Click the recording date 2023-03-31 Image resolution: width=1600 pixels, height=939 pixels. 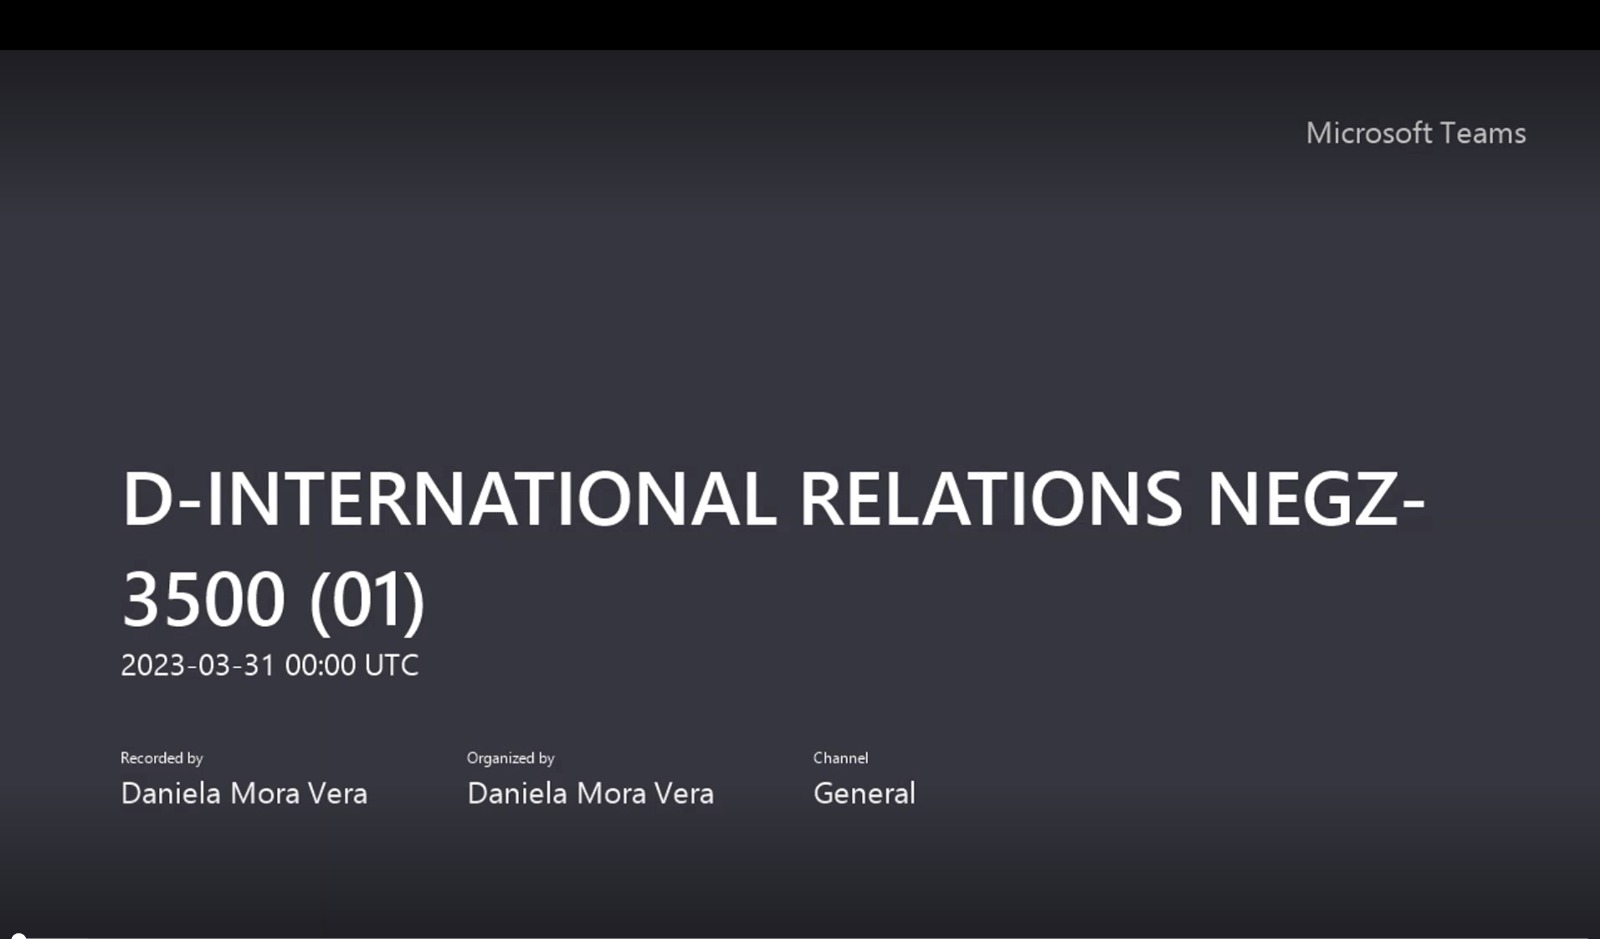pos(197,665)
